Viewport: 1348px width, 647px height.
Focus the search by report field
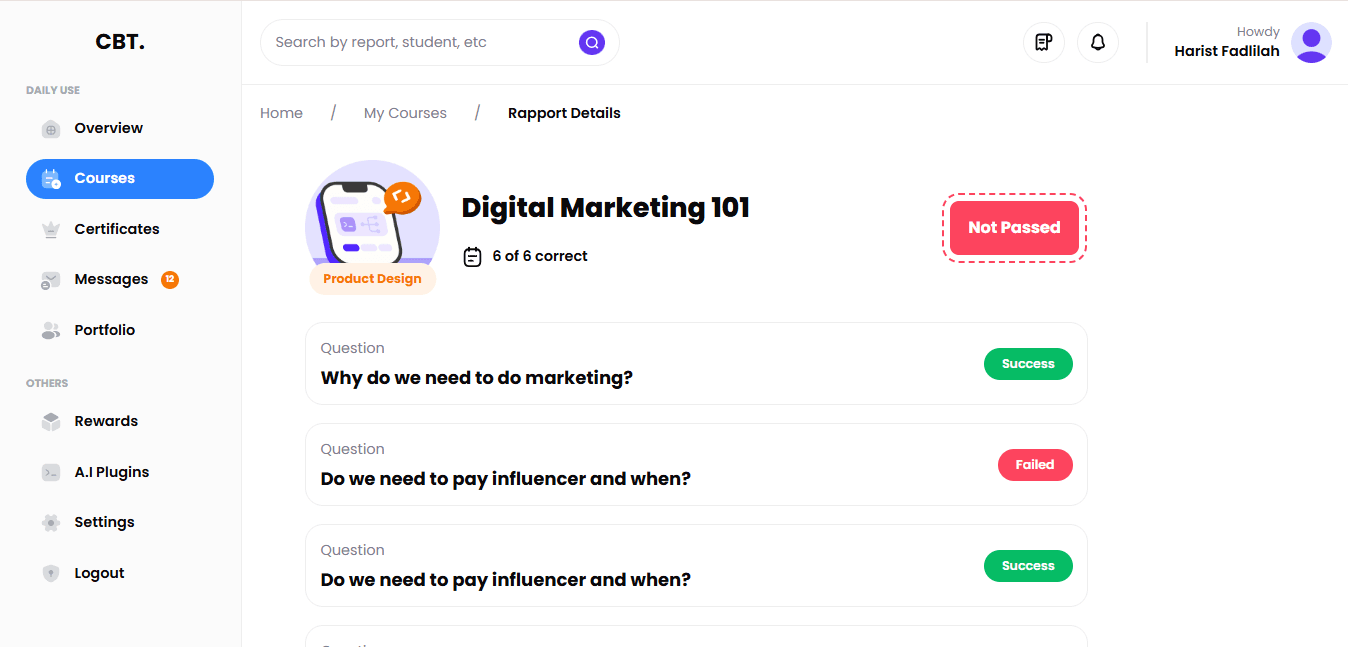click(x=420, y=42)
